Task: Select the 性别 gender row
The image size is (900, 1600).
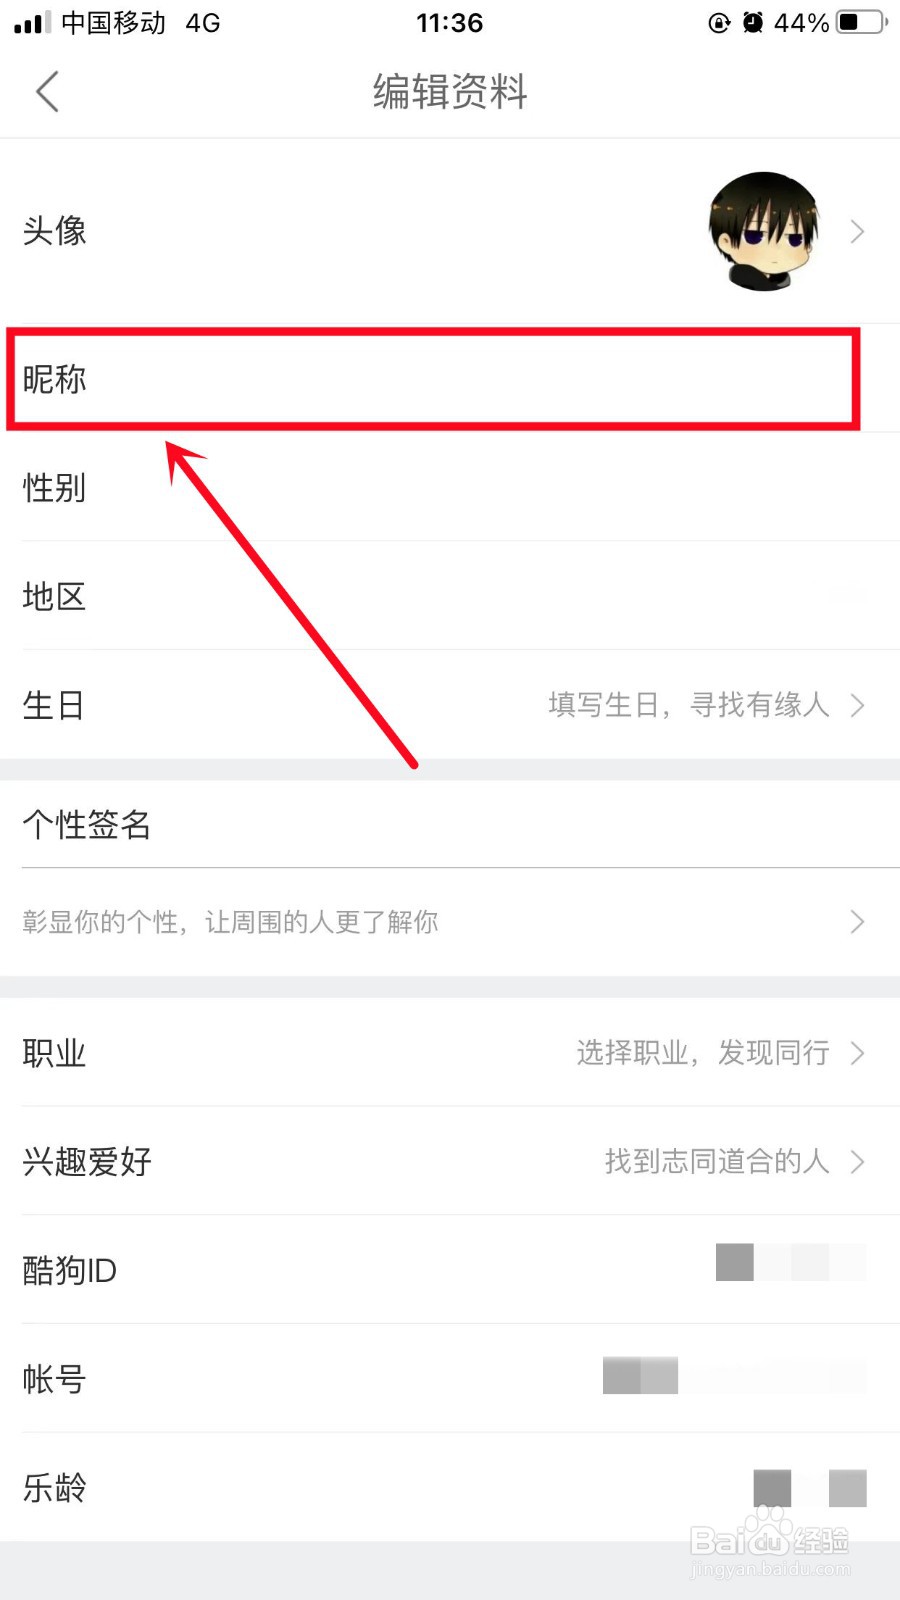Action: [x=450, y=488]
